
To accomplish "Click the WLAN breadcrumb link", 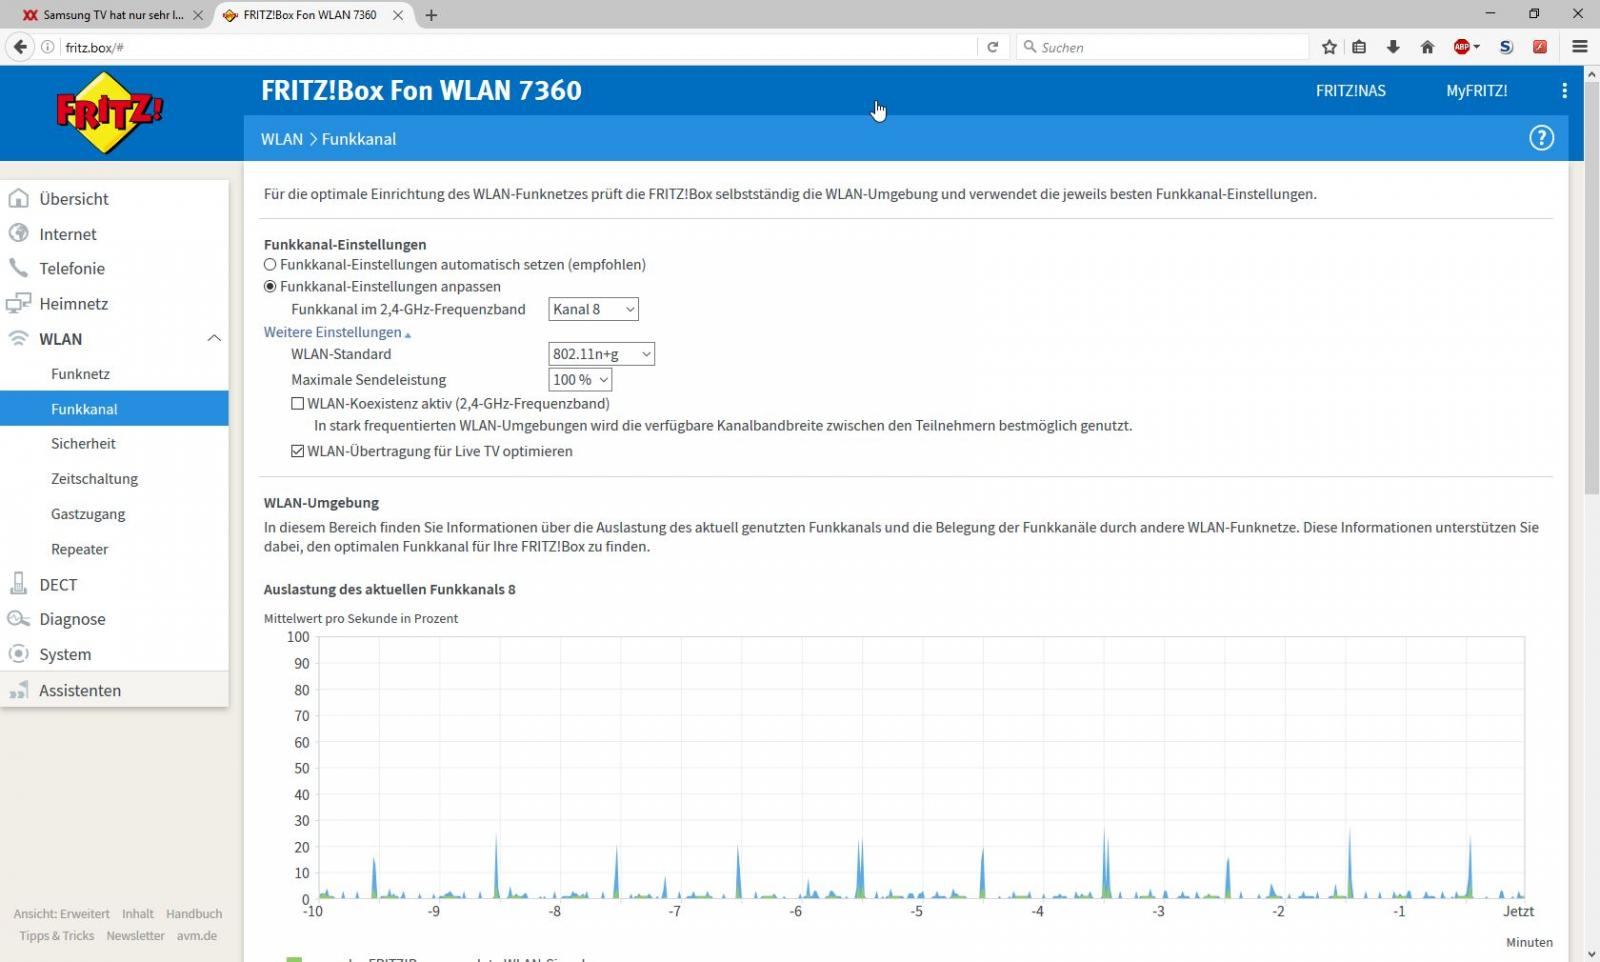I will pyautogui.click(x=281, y=139).
